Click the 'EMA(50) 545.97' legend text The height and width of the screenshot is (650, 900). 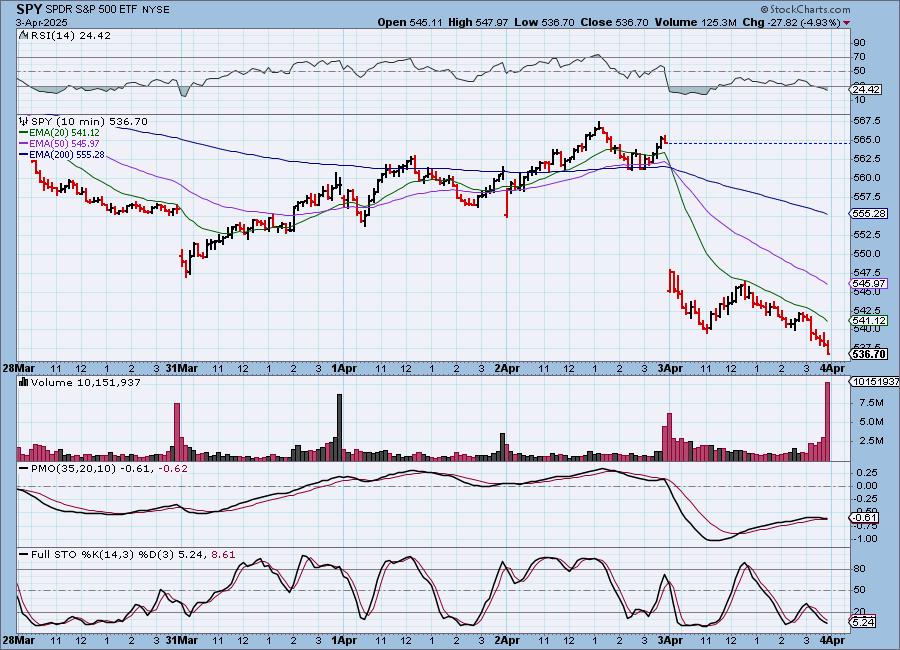tap(64, 144)
